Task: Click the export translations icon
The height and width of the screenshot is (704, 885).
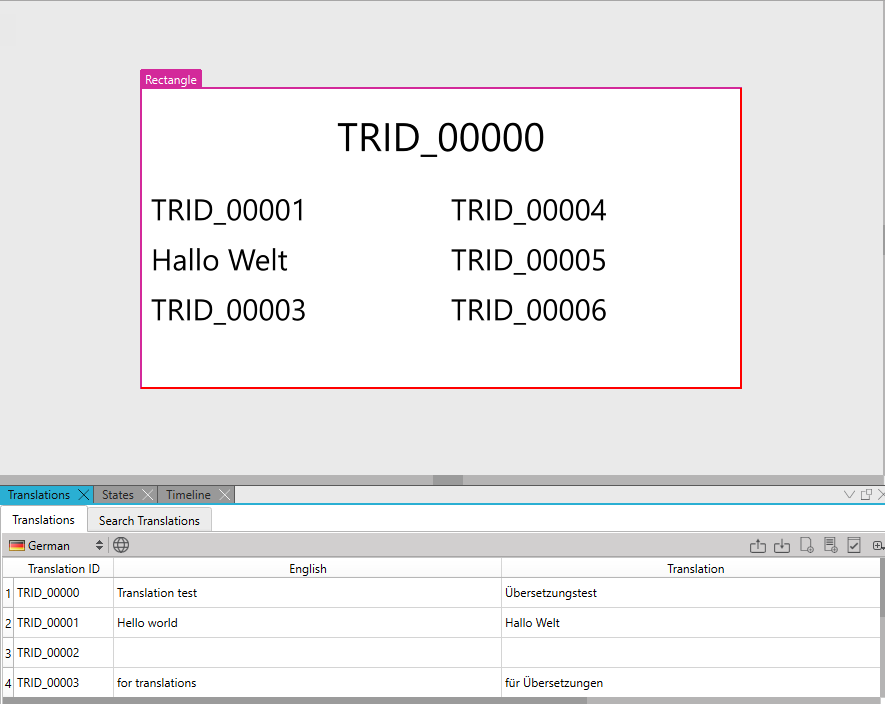Action: click(758, 546)
